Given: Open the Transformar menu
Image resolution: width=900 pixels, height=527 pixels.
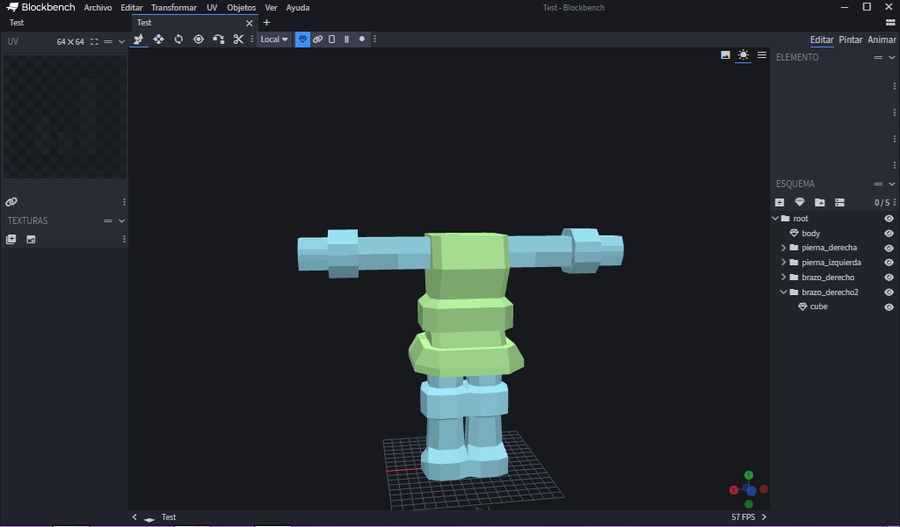Looking at the screenshot, I should pyautogui.click(x=174, y=7).
